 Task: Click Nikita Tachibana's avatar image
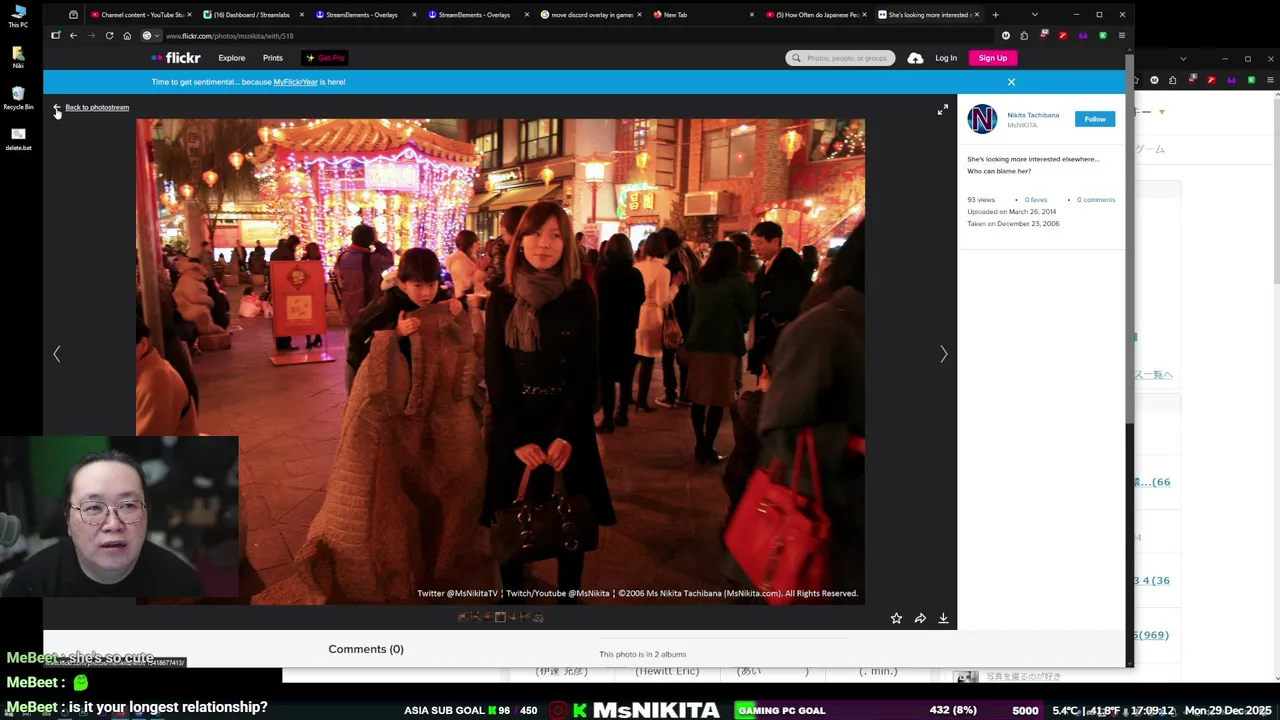pos(982,119)
